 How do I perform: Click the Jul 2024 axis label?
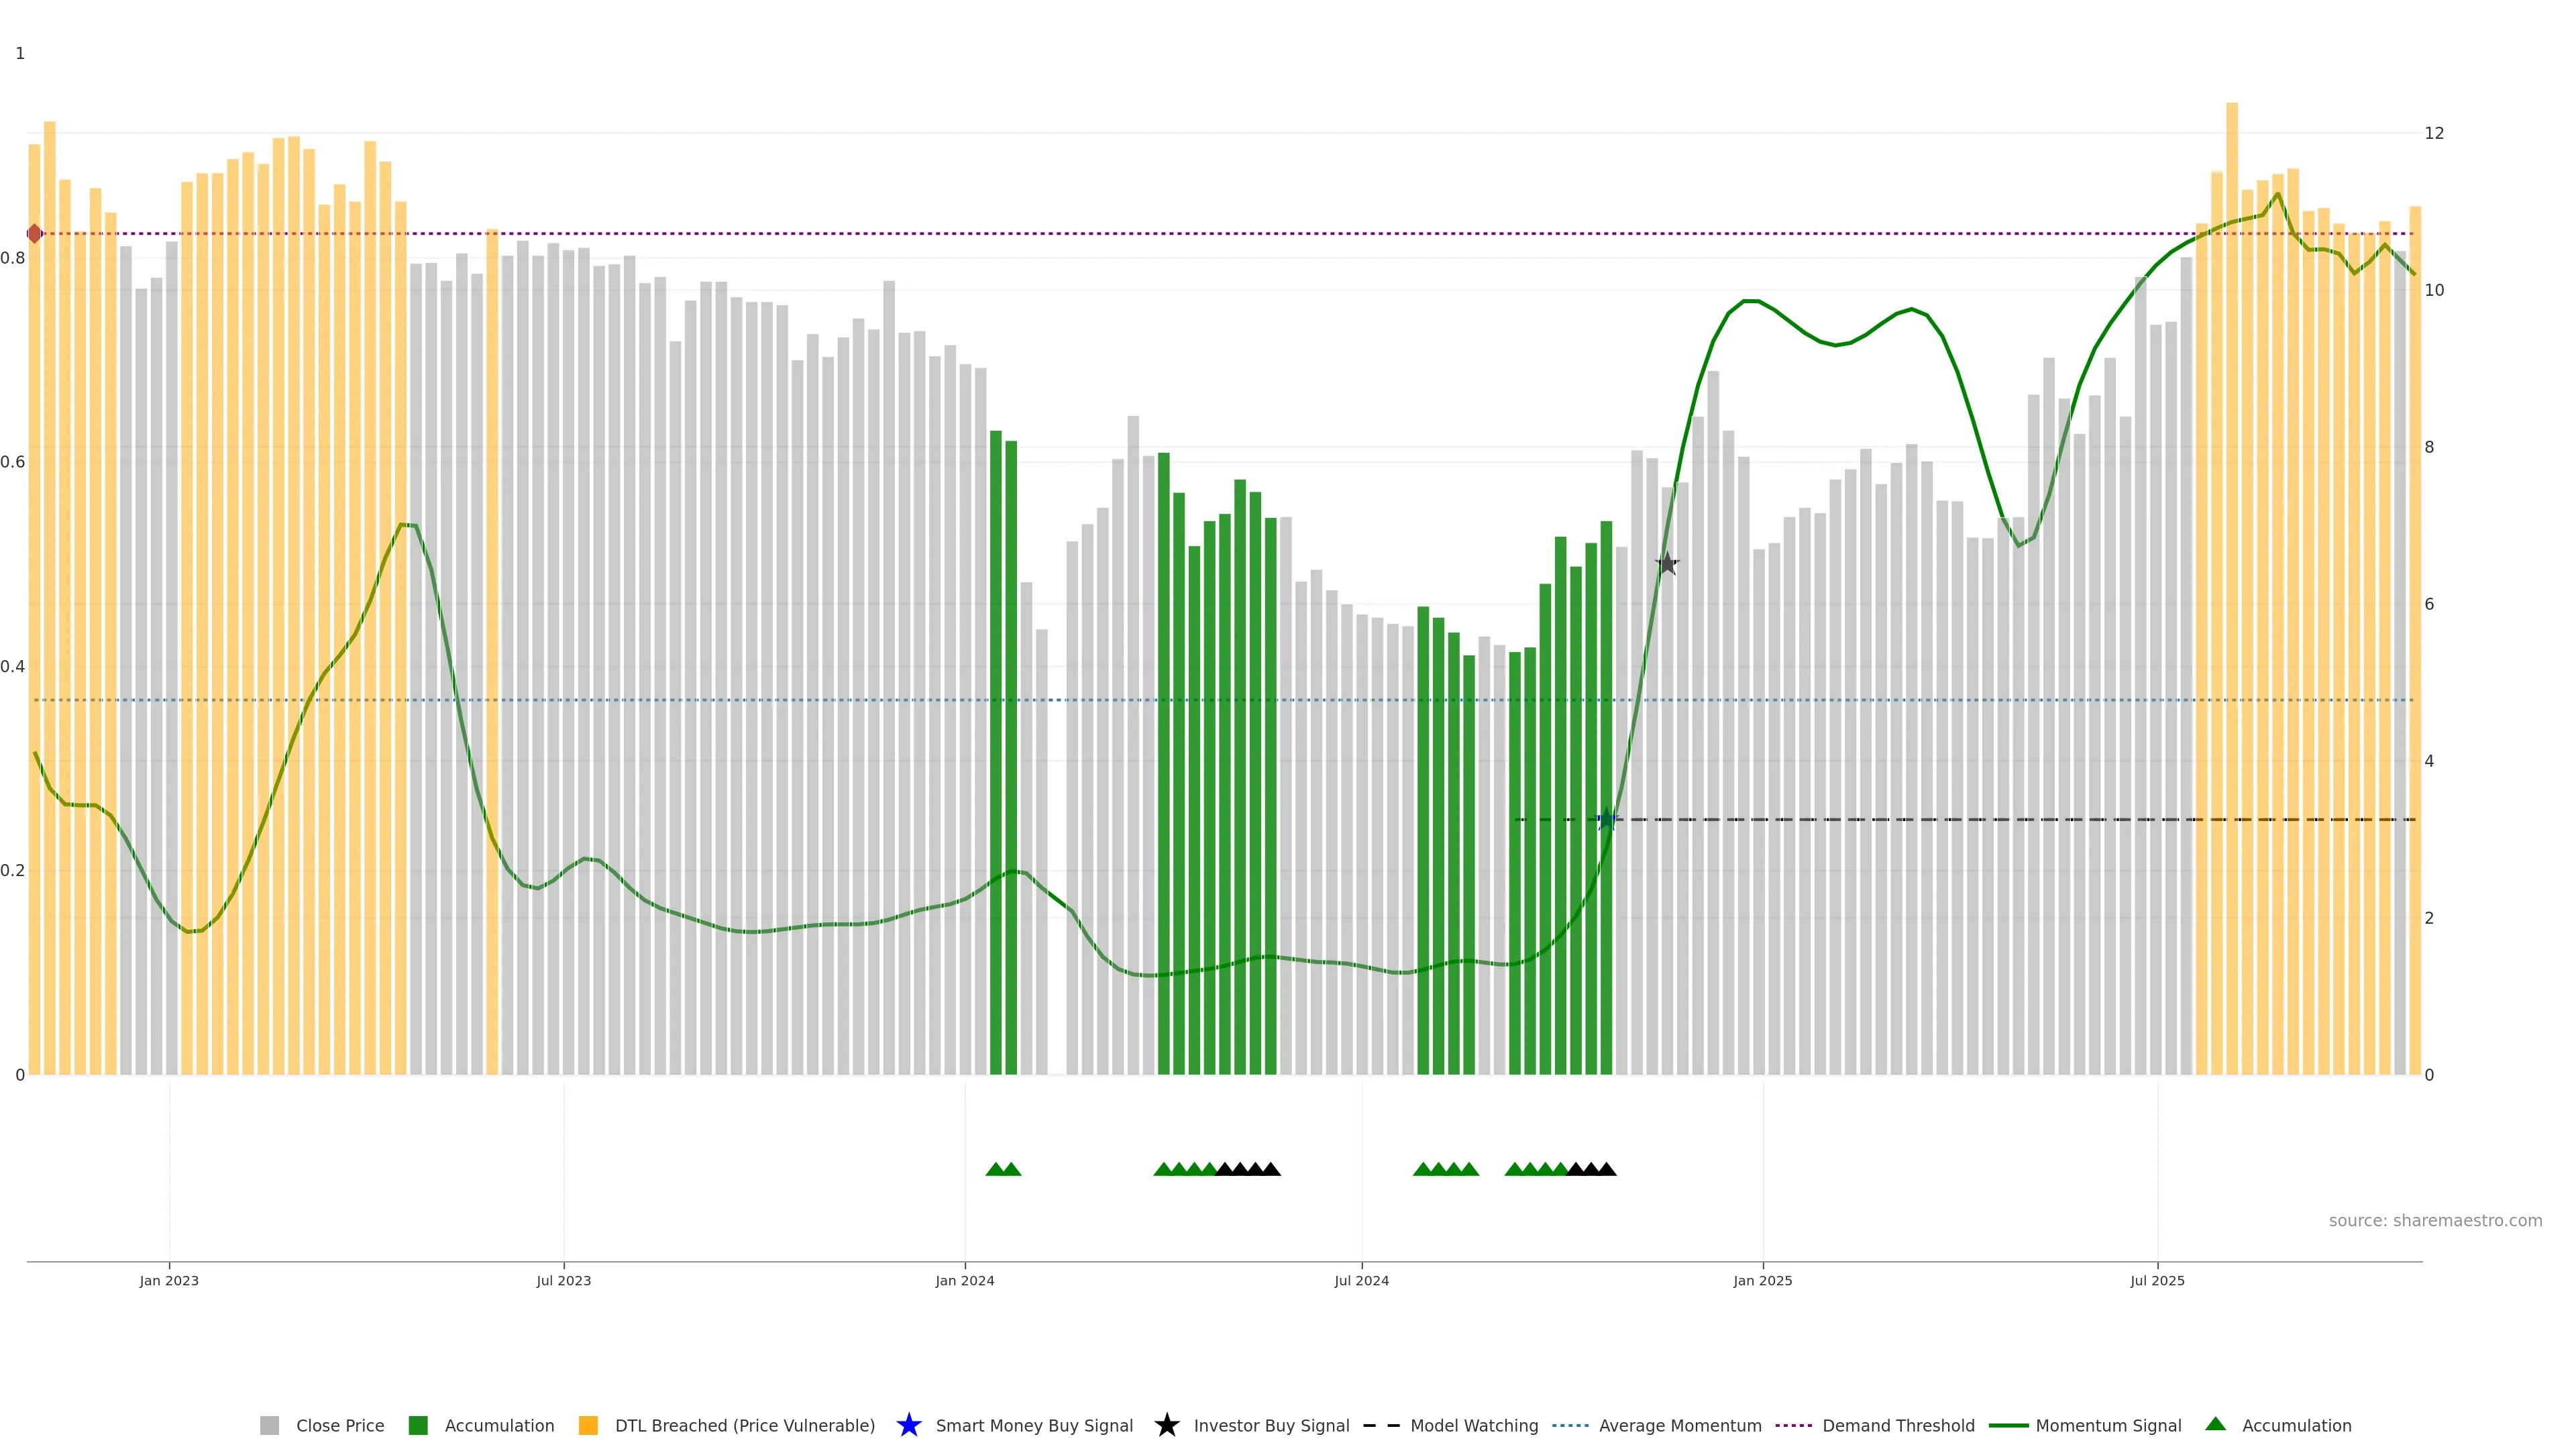point(1361,1281)
